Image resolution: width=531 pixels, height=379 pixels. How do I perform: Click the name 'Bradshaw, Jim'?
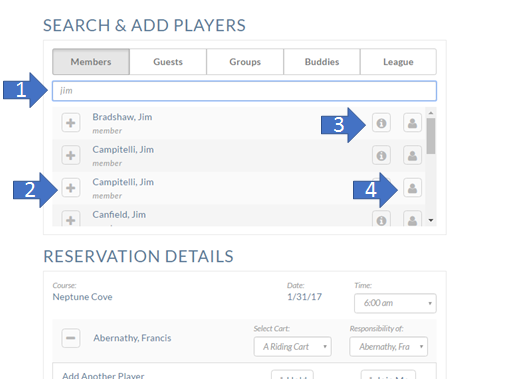[122, 117]
